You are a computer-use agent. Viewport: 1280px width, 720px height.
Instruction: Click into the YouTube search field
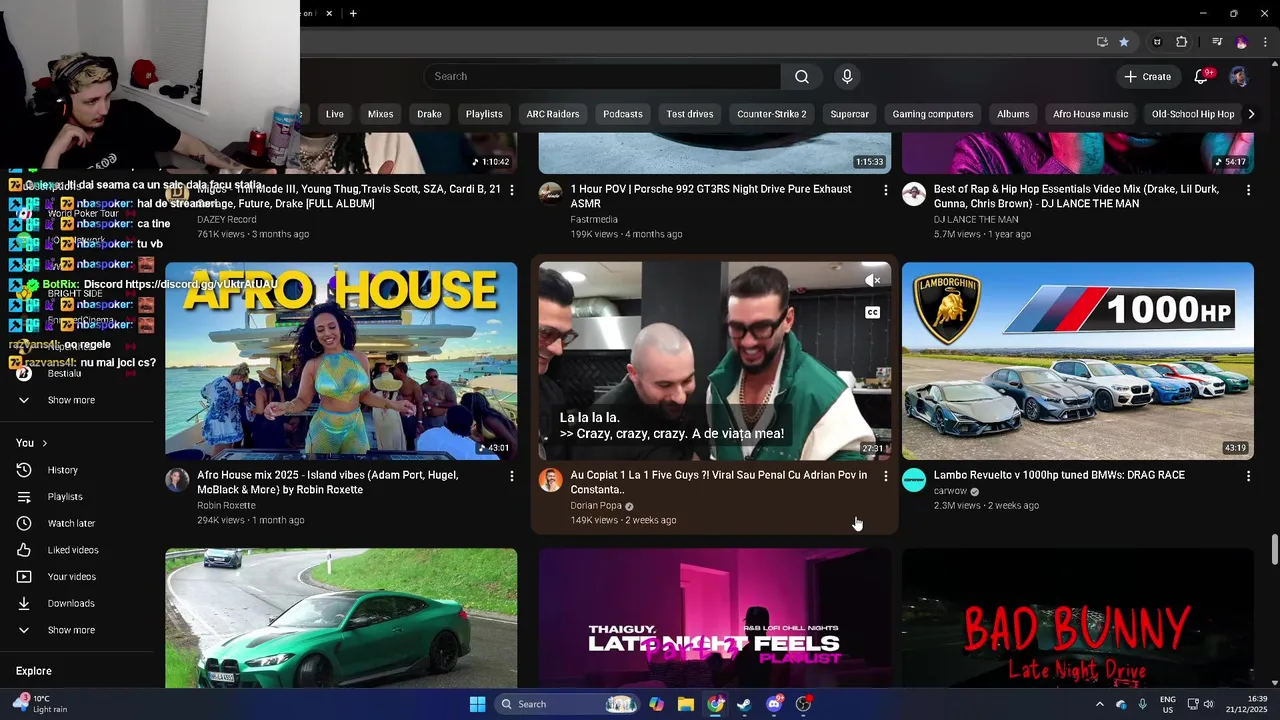(x=602, y=77)
